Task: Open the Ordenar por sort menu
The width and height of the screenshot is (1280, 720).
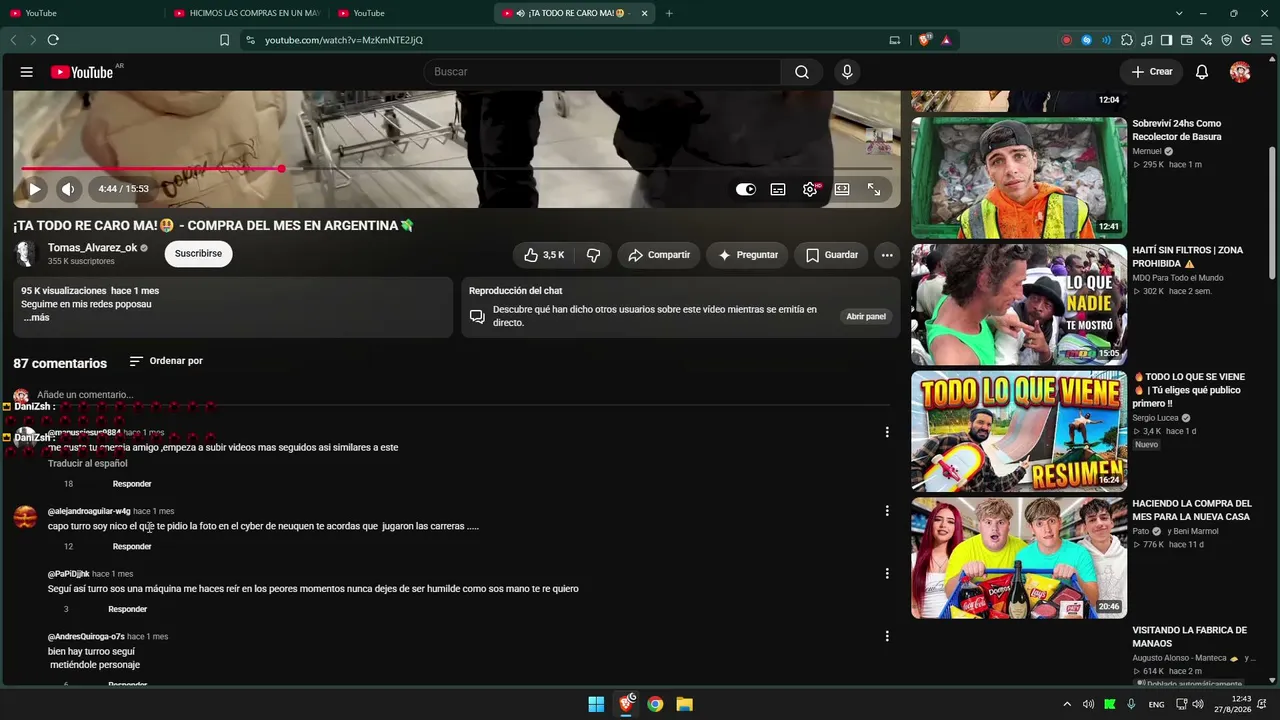Action: point(166,361)
